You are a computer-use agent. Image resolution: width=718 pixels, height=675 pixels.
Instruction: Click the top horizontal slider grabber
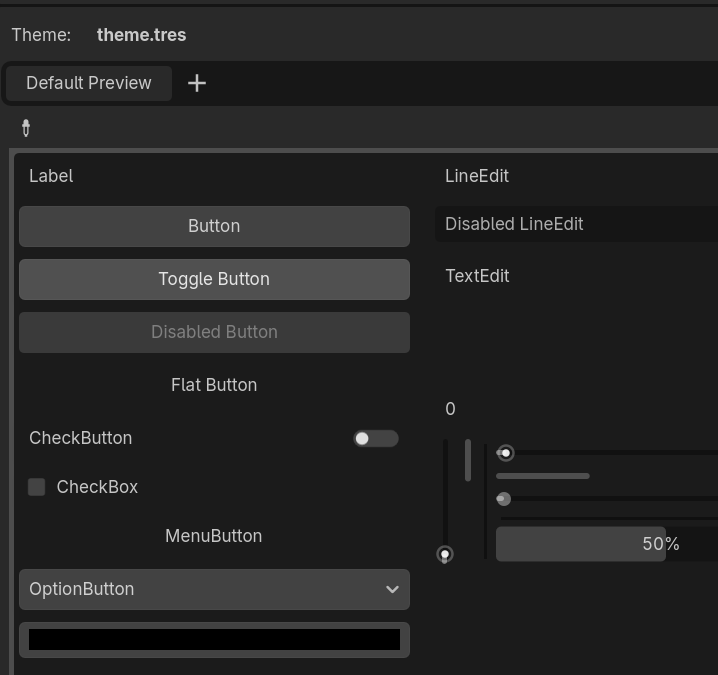[x=506, y=453]
